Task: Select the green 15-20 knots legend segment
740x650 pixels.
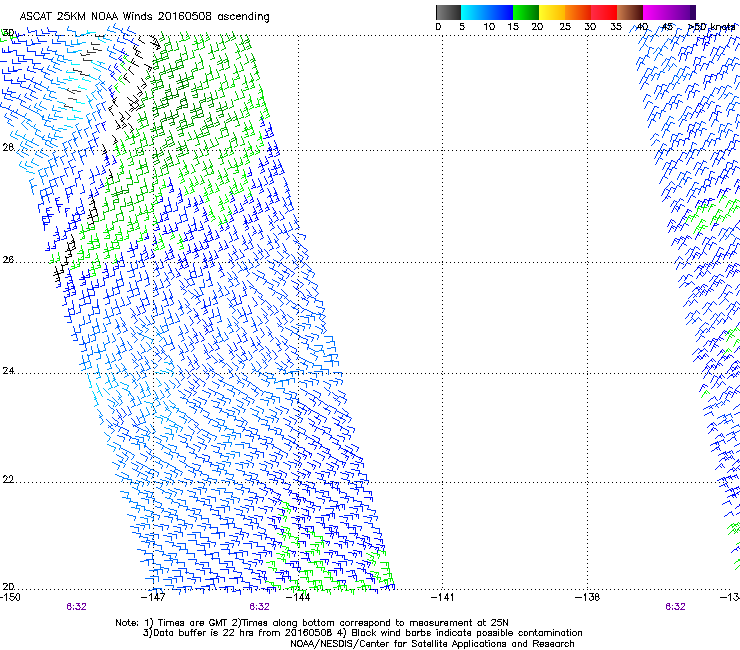Action: (526, 12)
